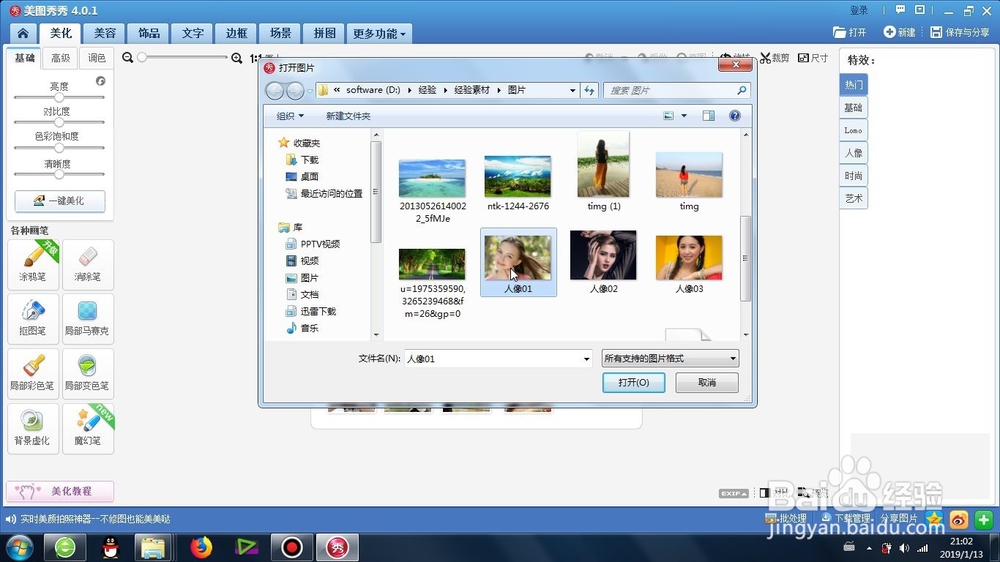The height and width of the screenshot is (562, 1000).
Task: Click the home icon tab
Action: [x=23, y=33]
